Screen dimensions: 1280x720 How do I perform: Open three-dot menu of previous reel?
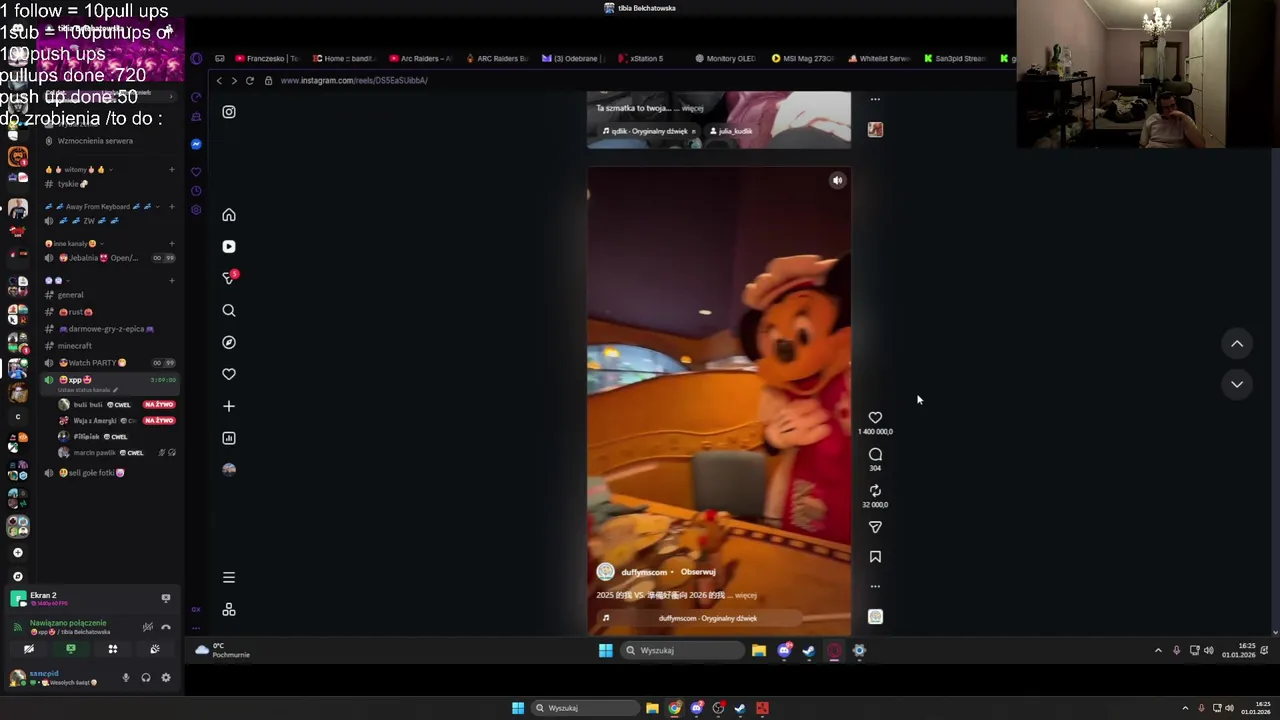click(875, 99)
